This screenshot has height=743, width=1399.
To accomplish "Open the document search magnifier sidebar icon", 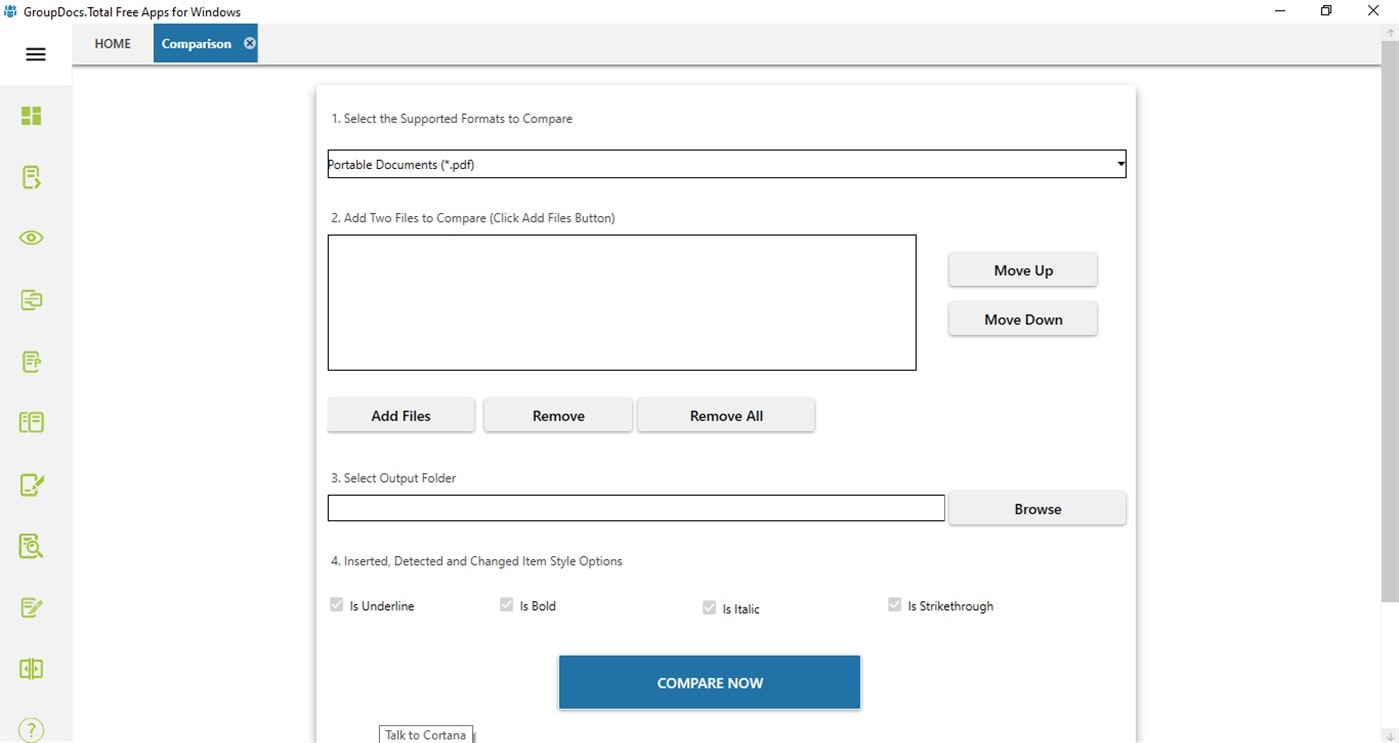I will (32, 546).
